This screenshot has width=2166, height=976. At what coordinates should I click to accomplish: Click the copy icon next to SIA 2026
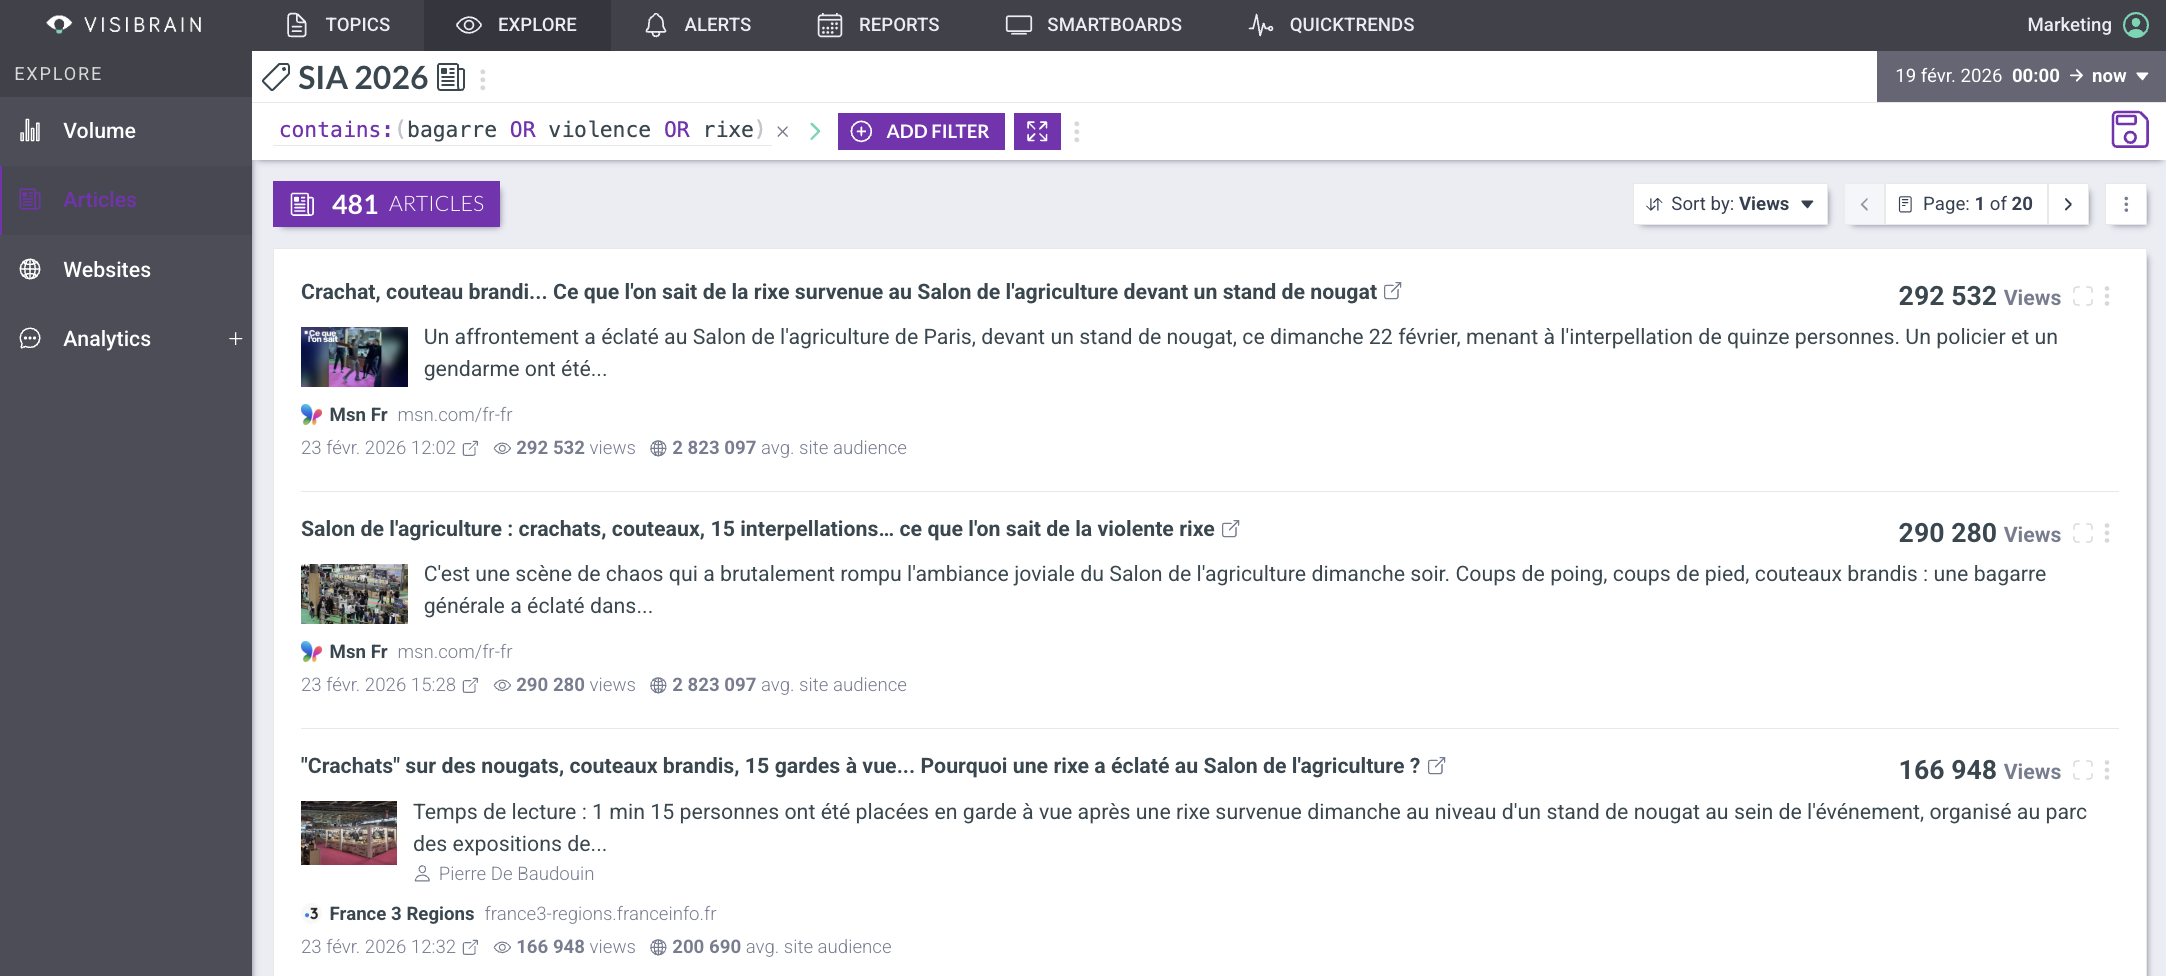[450, 76]
